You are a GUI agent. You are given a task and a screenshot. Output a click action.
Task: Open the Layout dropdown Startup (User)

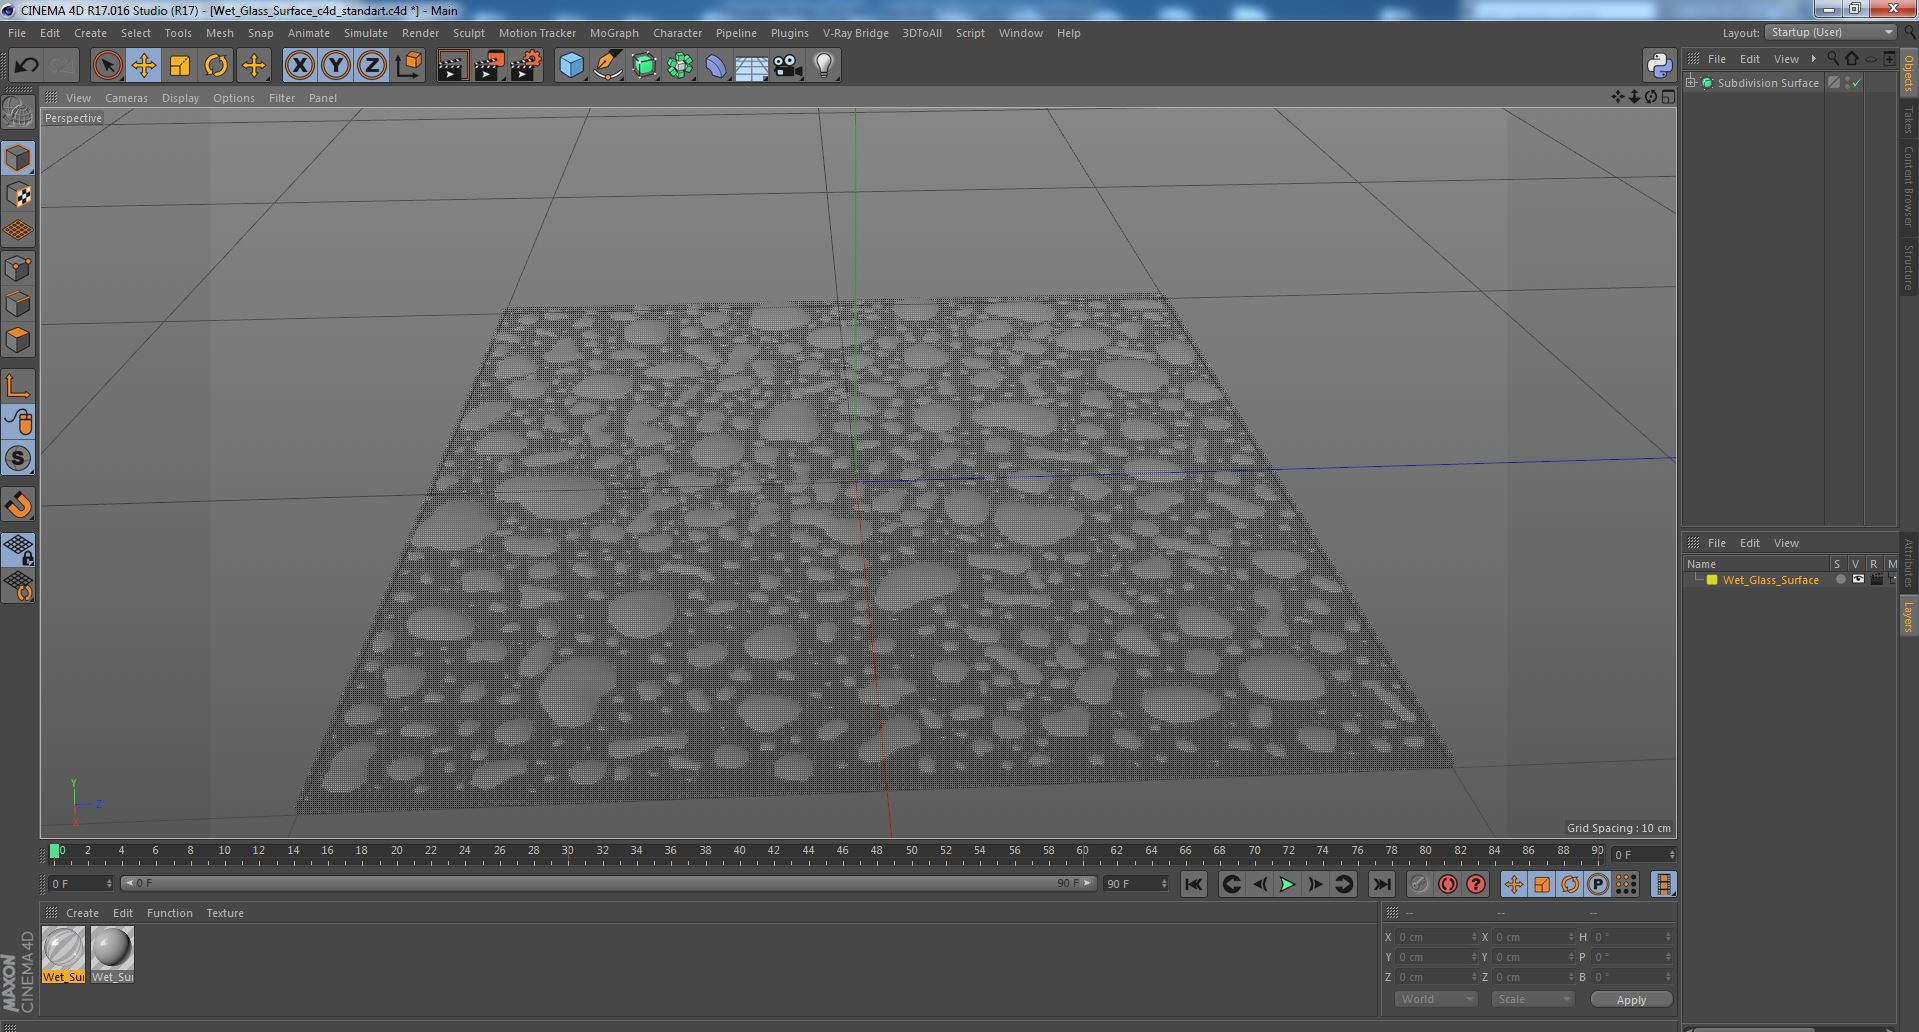[1830, 33]
